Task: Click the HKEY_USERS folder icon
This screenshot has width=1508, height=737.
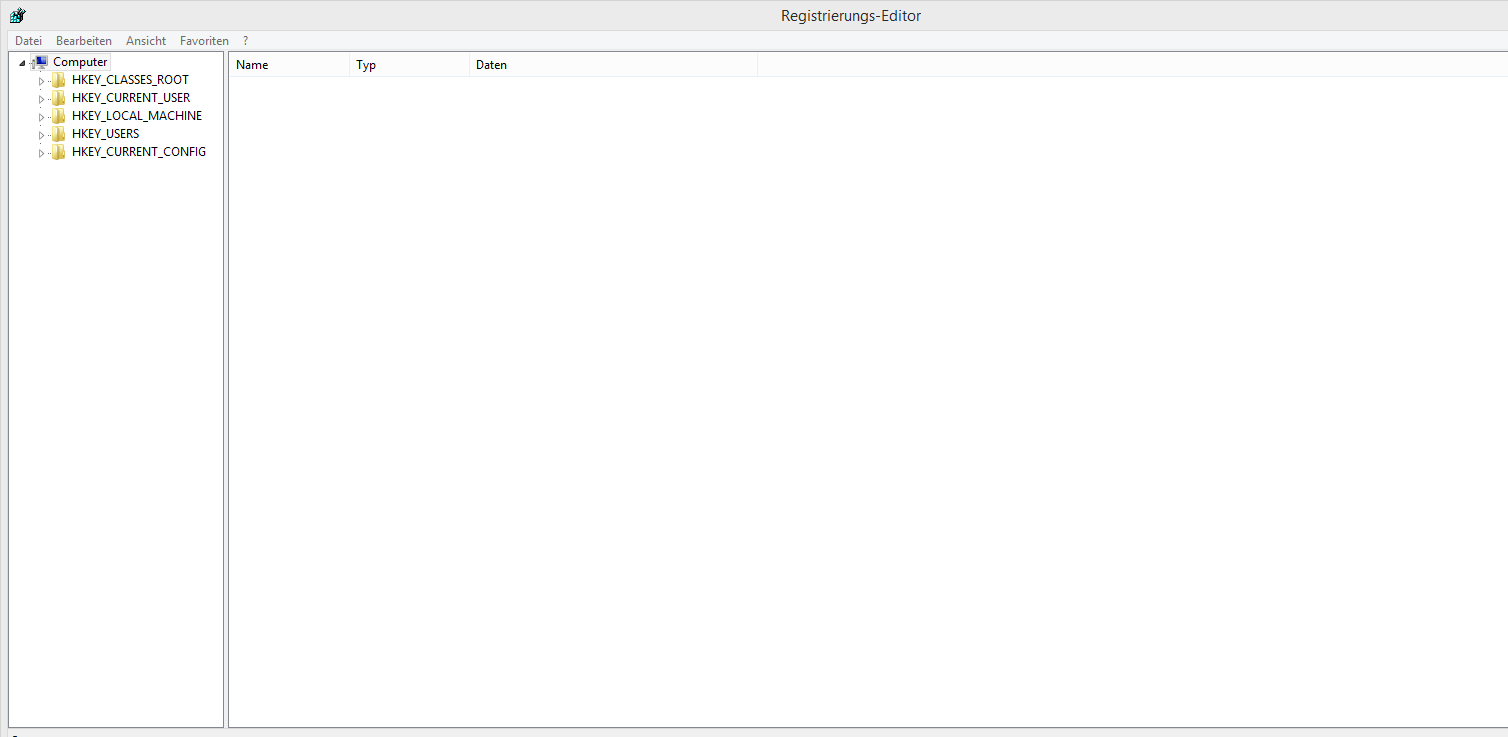Action: tap(59, 134)
